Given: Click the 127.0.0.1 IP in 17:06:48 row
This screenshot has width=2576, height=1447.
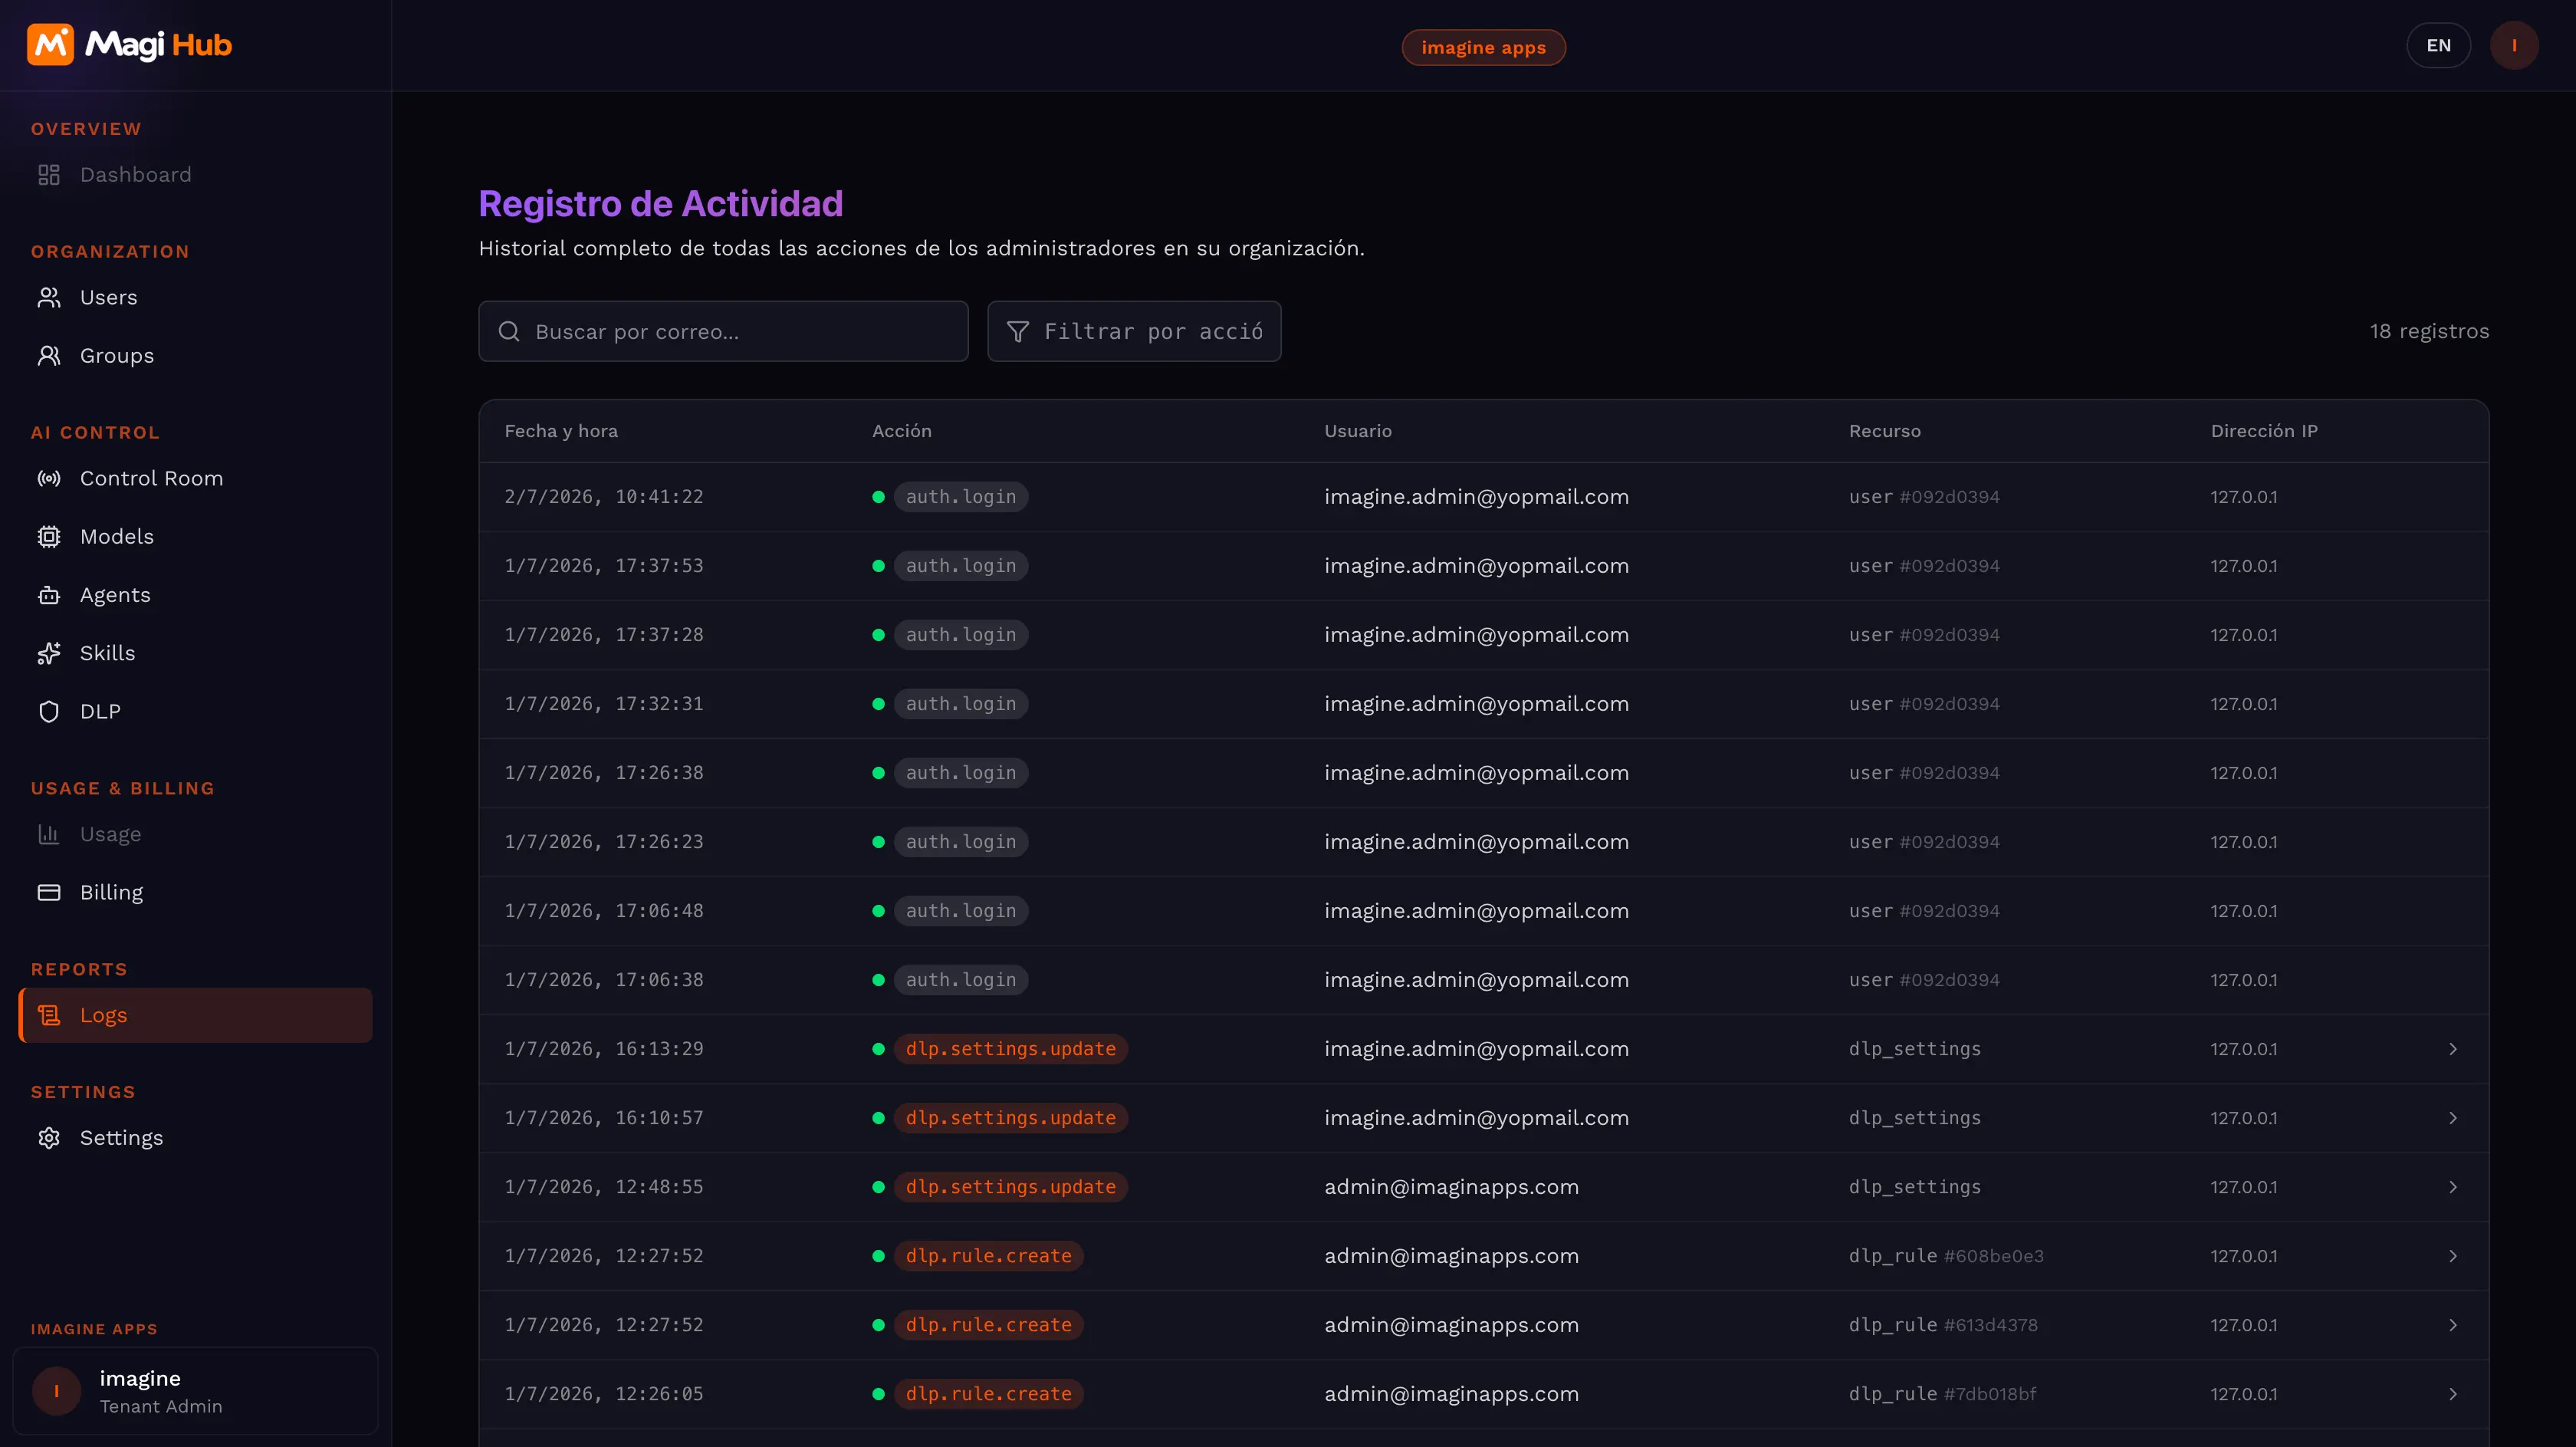Looking at the screenshot, I should coord(2243,911).
